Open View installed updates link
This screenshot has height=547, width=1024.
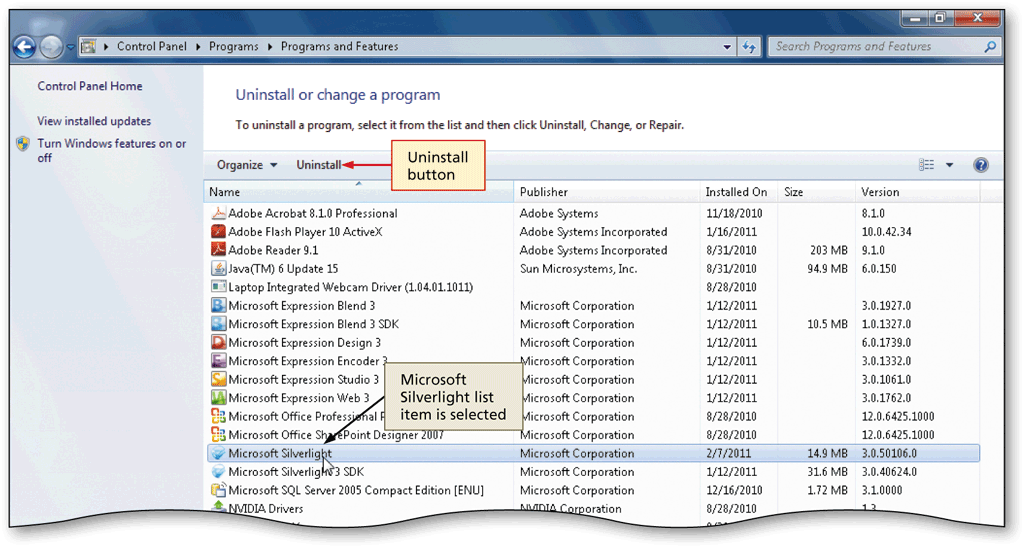pyautogui.click(x=94, y=121)
